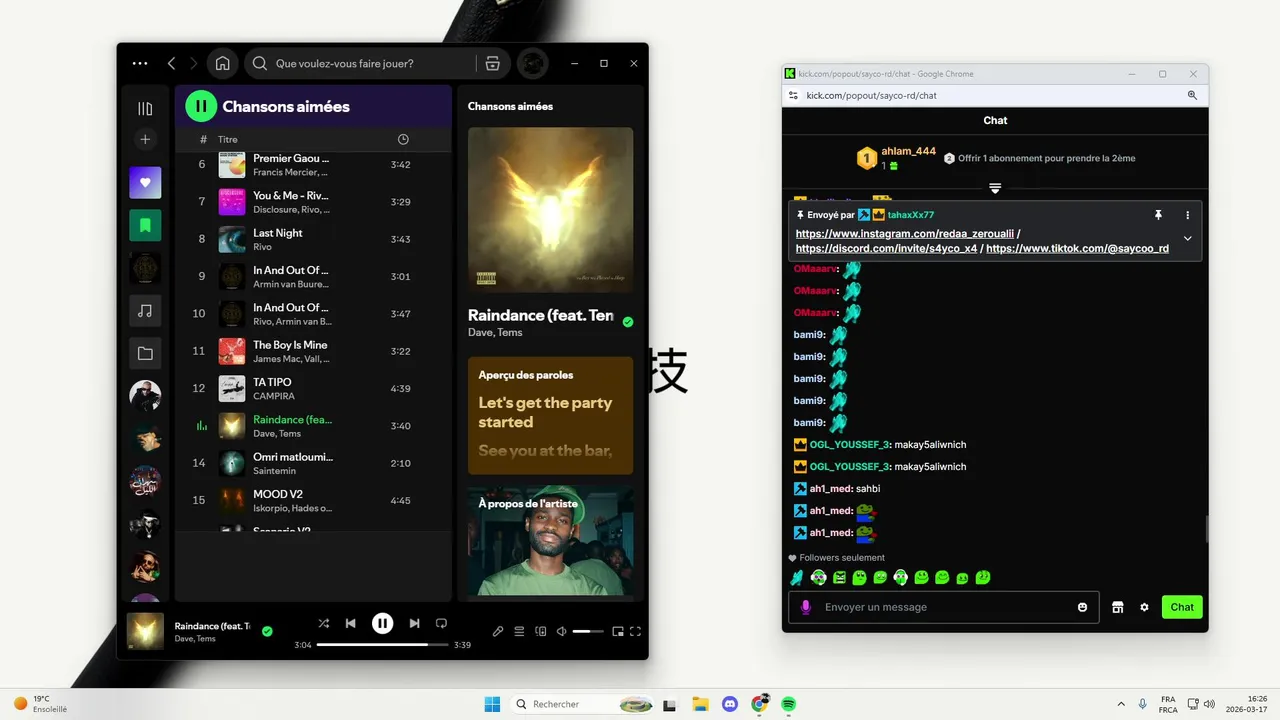Viewport: 1280px width, 720px height.
Task: Open the À propos de l'artiste card
Action: pyautogui.click(x=550, y=541)
